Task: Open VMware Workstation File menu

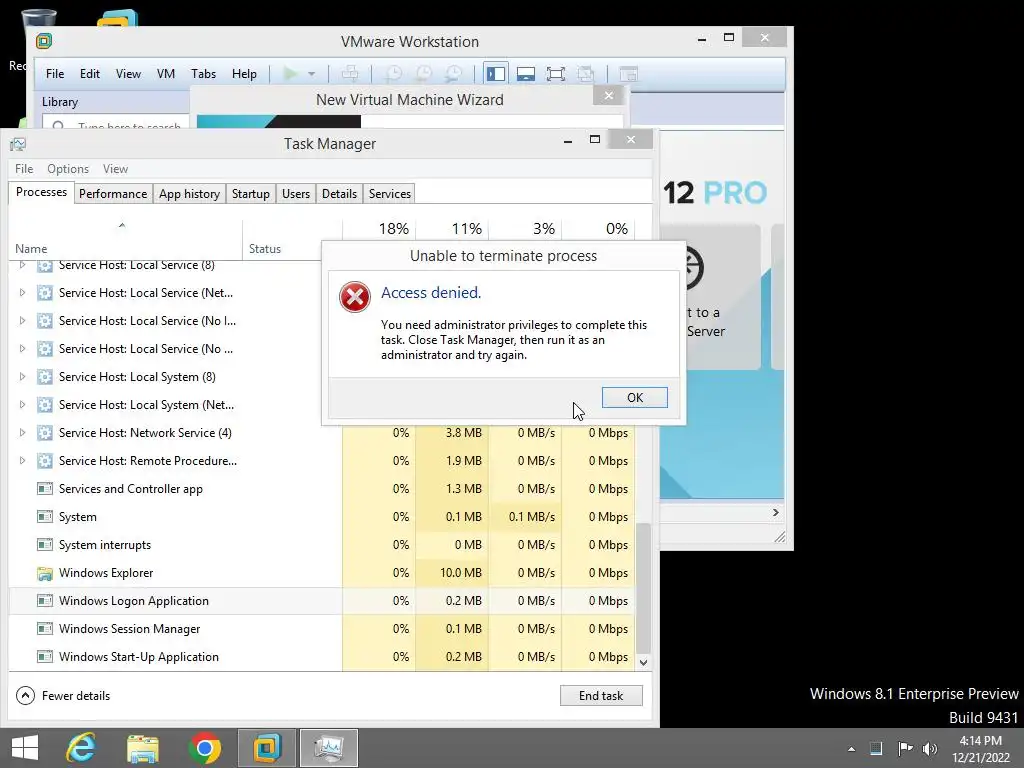Action: [x=55, y=74]
